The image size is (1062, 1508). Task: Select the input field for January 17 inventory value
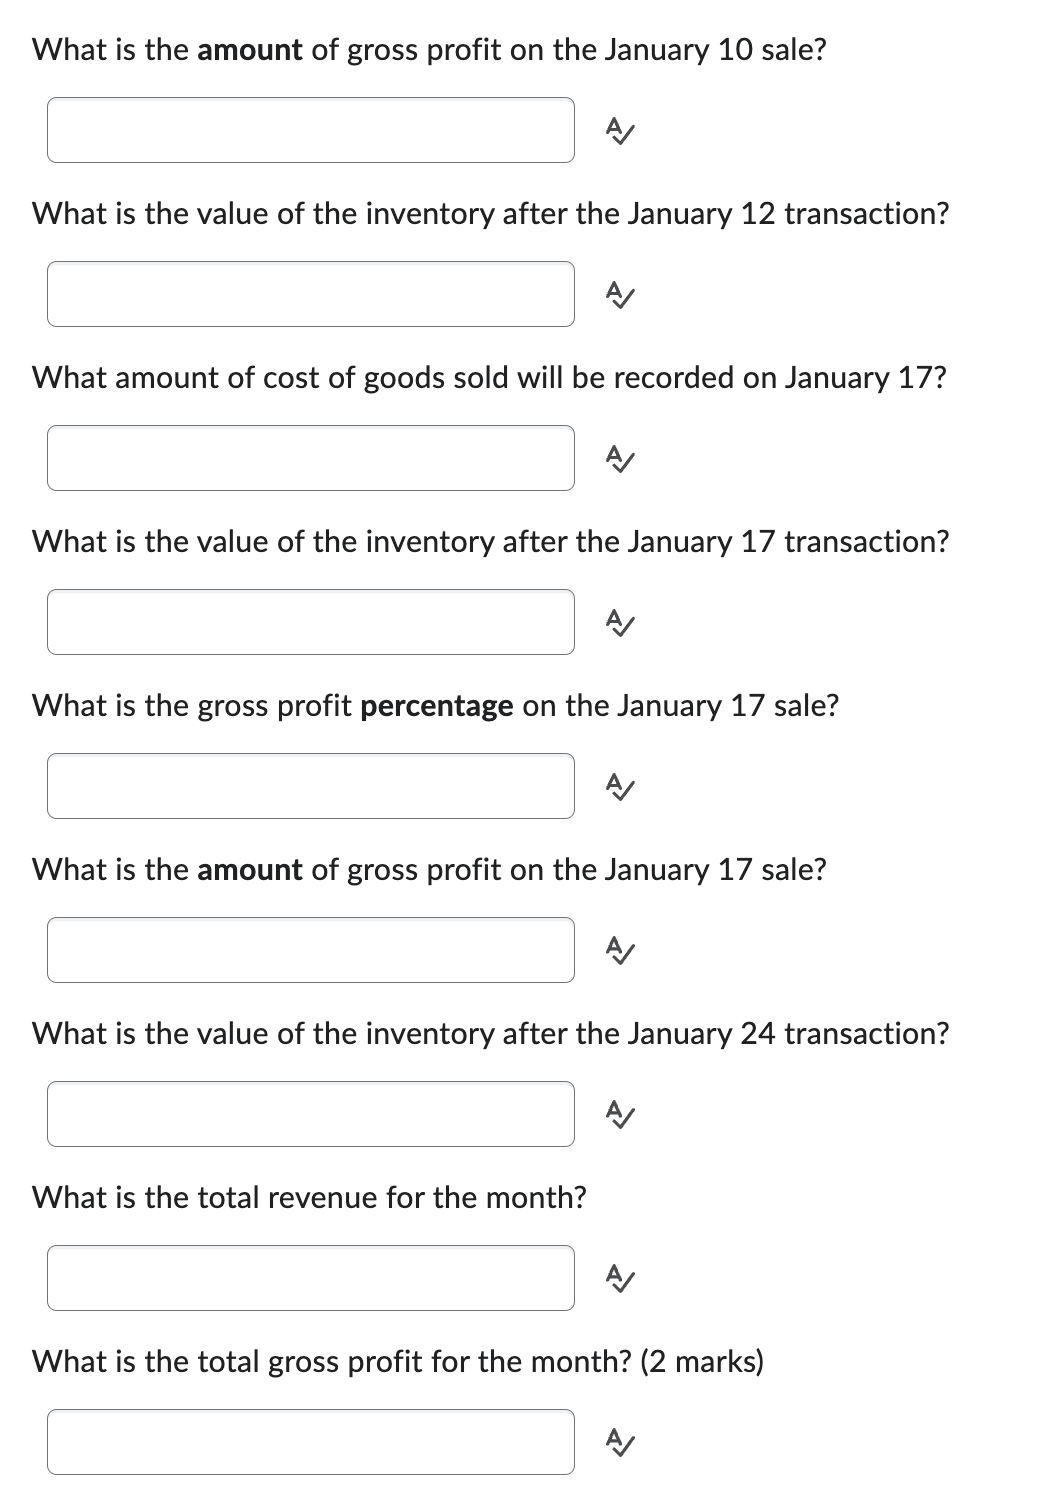[310, 623]
